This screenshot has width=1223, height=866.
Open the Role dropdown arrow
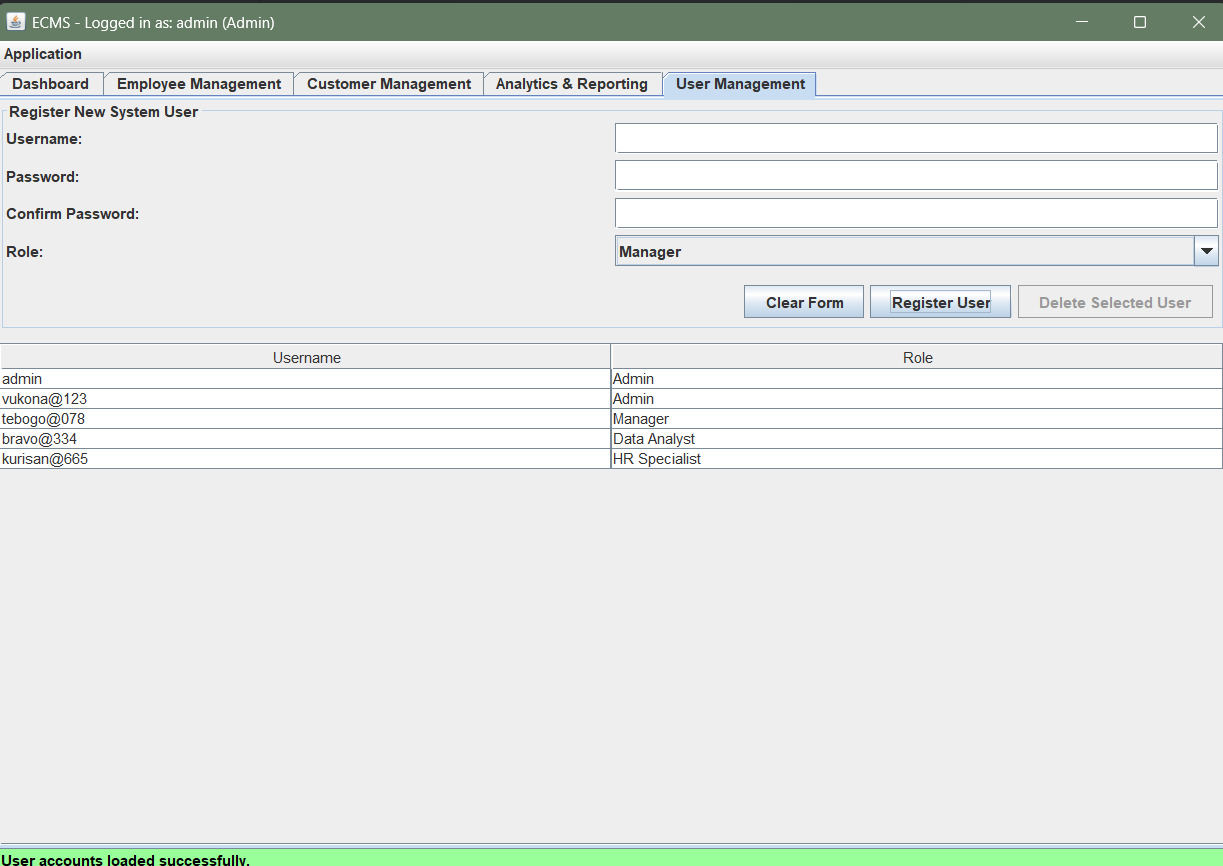pyautogui.click(x=1207, y=251)
